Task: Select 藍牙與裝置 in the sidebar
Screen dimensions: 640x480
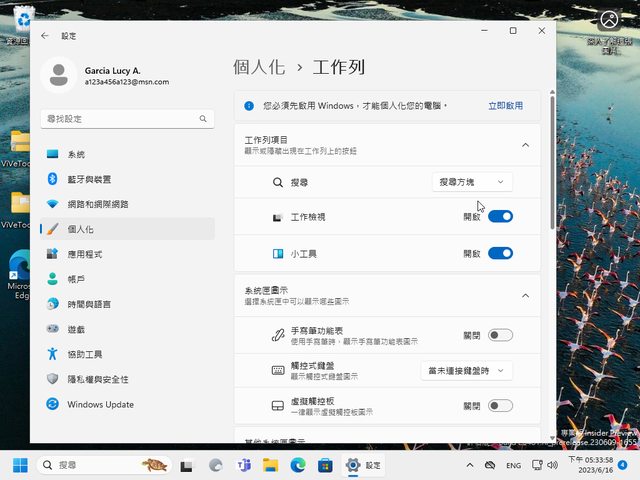Action: point(89,179)
